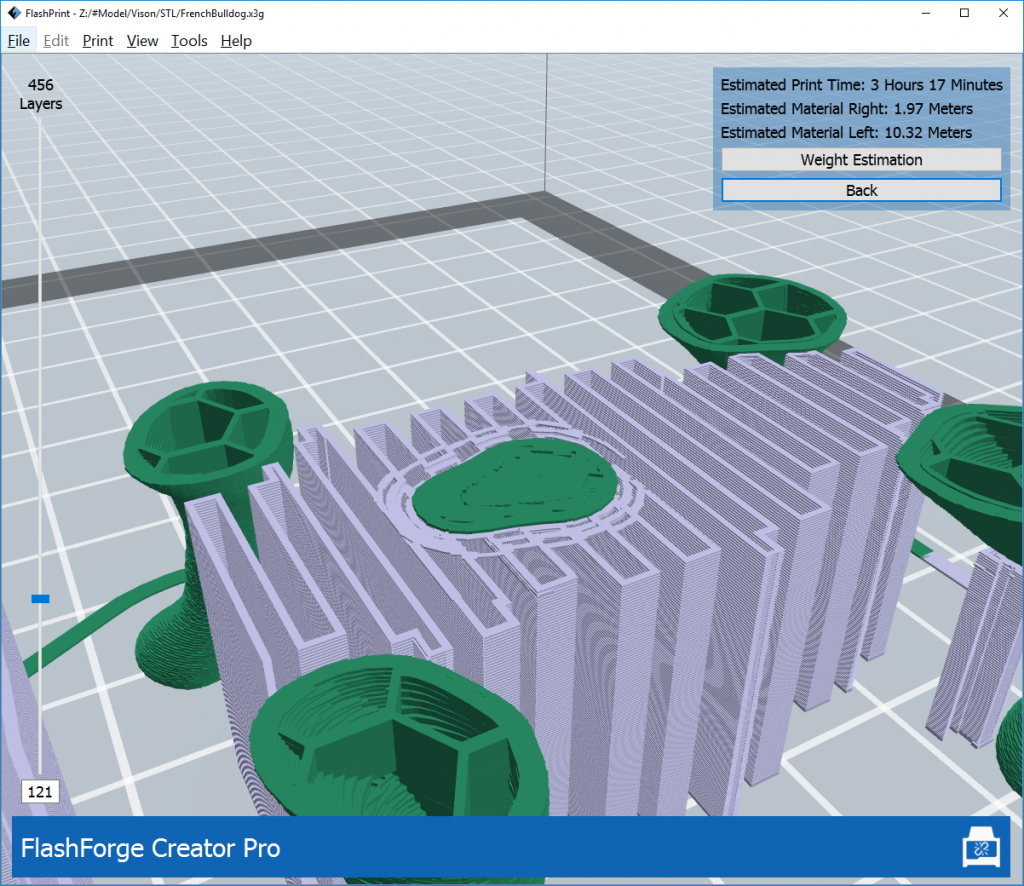The height and width of the screenshot is (886, 1024).
Task: Click the 'Estimated Material Right: 1.97 Meters' text
Action: 846,108
